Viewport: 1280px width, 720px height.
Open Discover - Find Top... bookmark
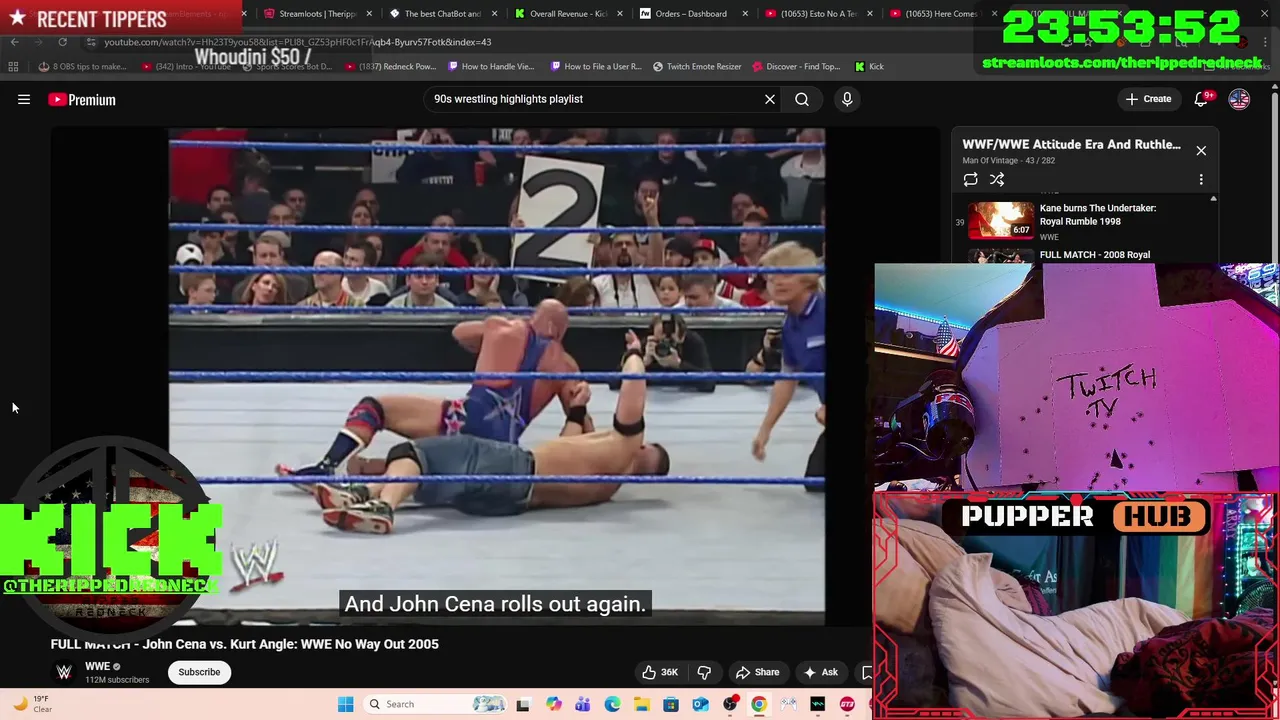pos(796,66)
